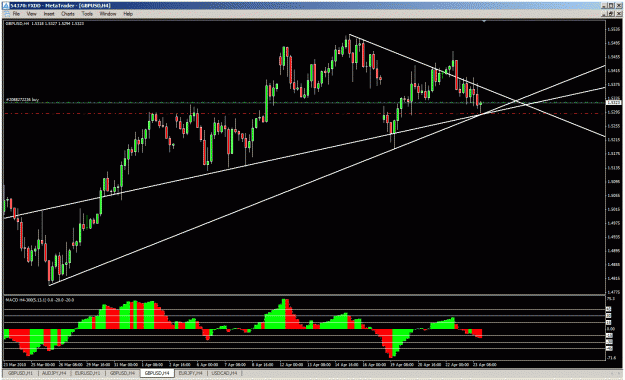Open the Help menu
This screenshot has width=625, height=380.
click(x=128, y=14)
